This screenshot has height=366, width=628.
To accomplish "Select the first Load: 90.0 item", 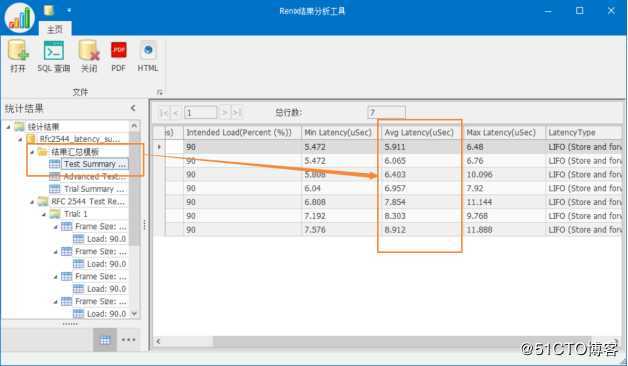I will coord(106,239).
